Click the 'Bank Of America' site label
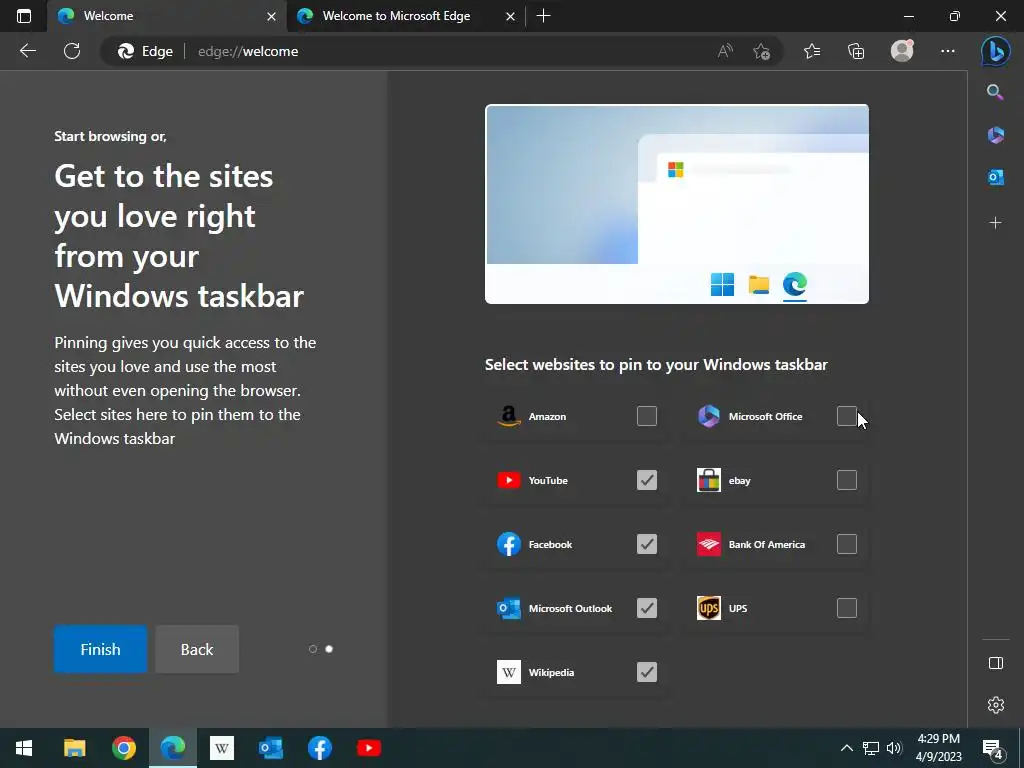Viewport: 1024px width, 768px height. [x=767, y=545]
